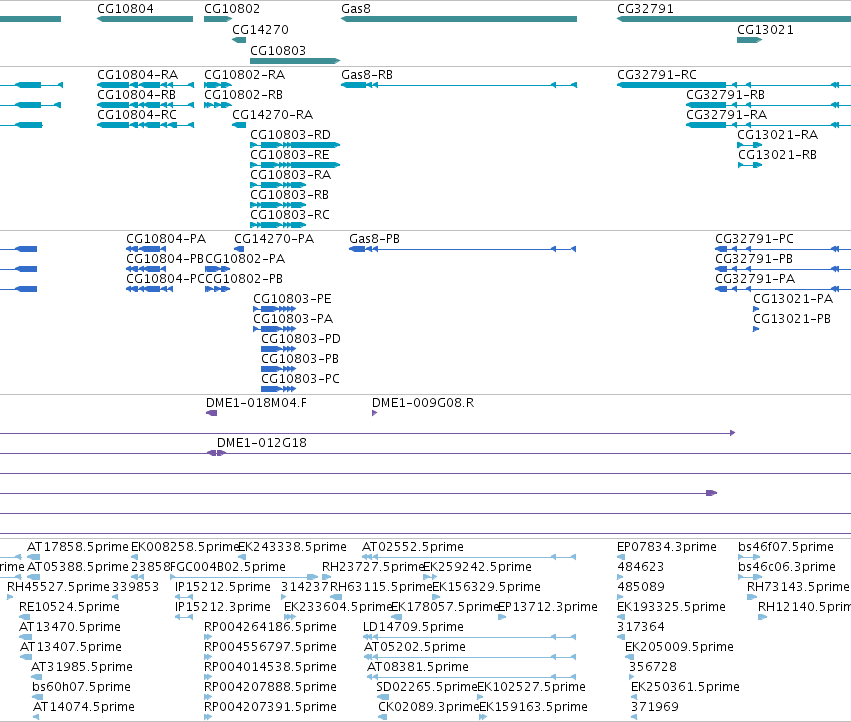Open transcript CG14270-RA
851x722 pixels.
[x=239, y=125]
